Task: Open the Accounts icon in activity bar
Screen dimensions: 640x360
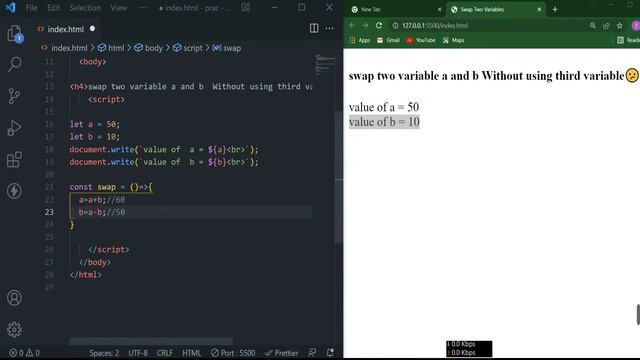Action: coord(14,298)
